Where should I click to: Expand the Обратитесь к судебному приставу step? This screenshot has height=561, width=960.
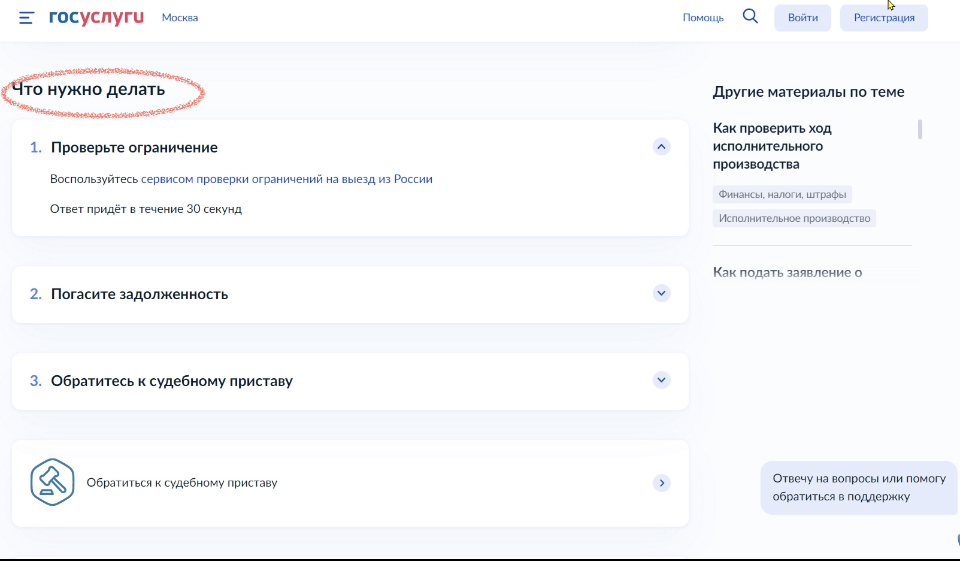click(660, 380)
